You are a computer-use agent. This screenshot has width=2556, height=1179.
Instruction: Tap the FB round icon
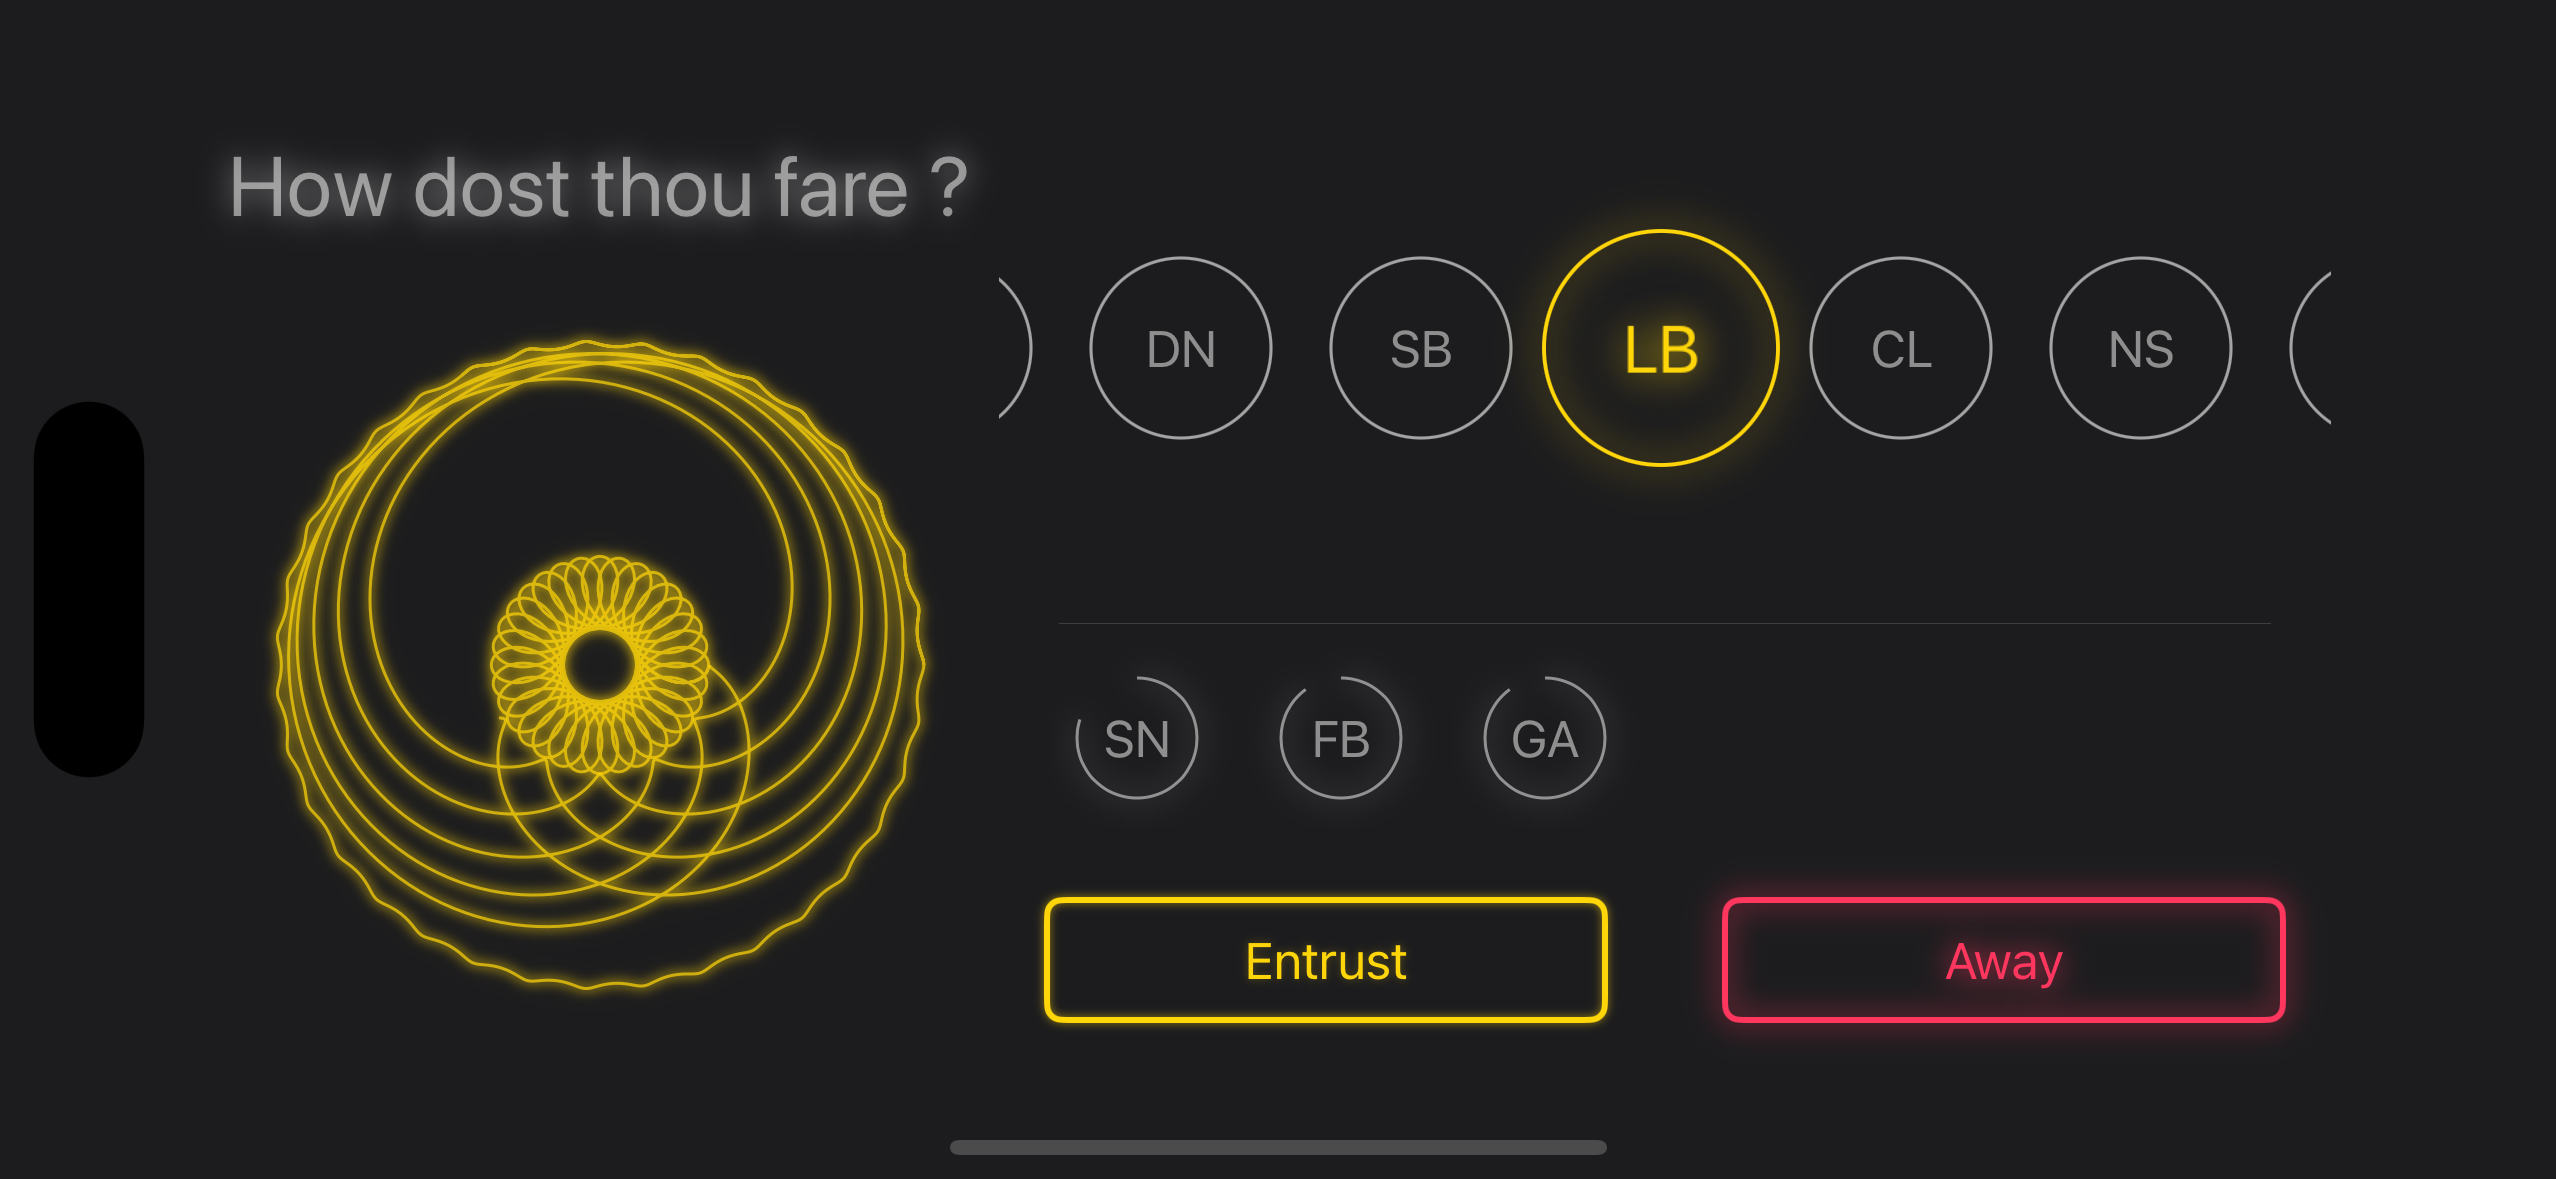(1340, 738)
